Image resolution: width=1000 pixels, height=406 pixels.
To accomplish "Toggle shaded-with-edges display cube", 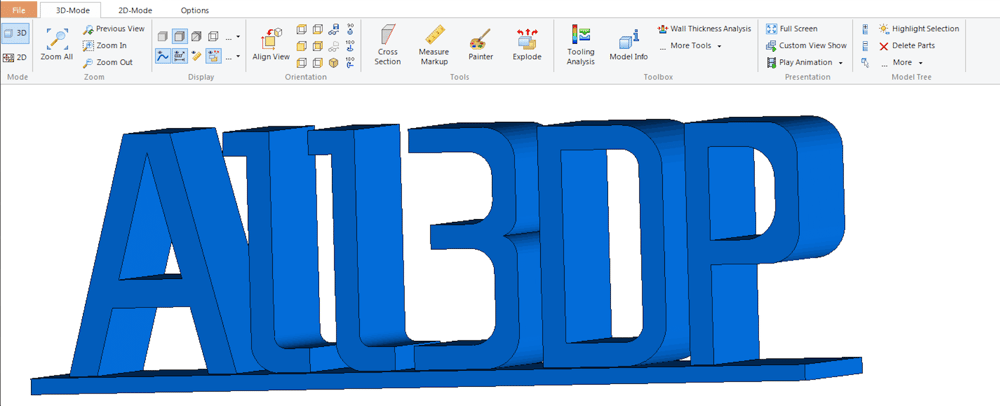I will tap(180, 36).
